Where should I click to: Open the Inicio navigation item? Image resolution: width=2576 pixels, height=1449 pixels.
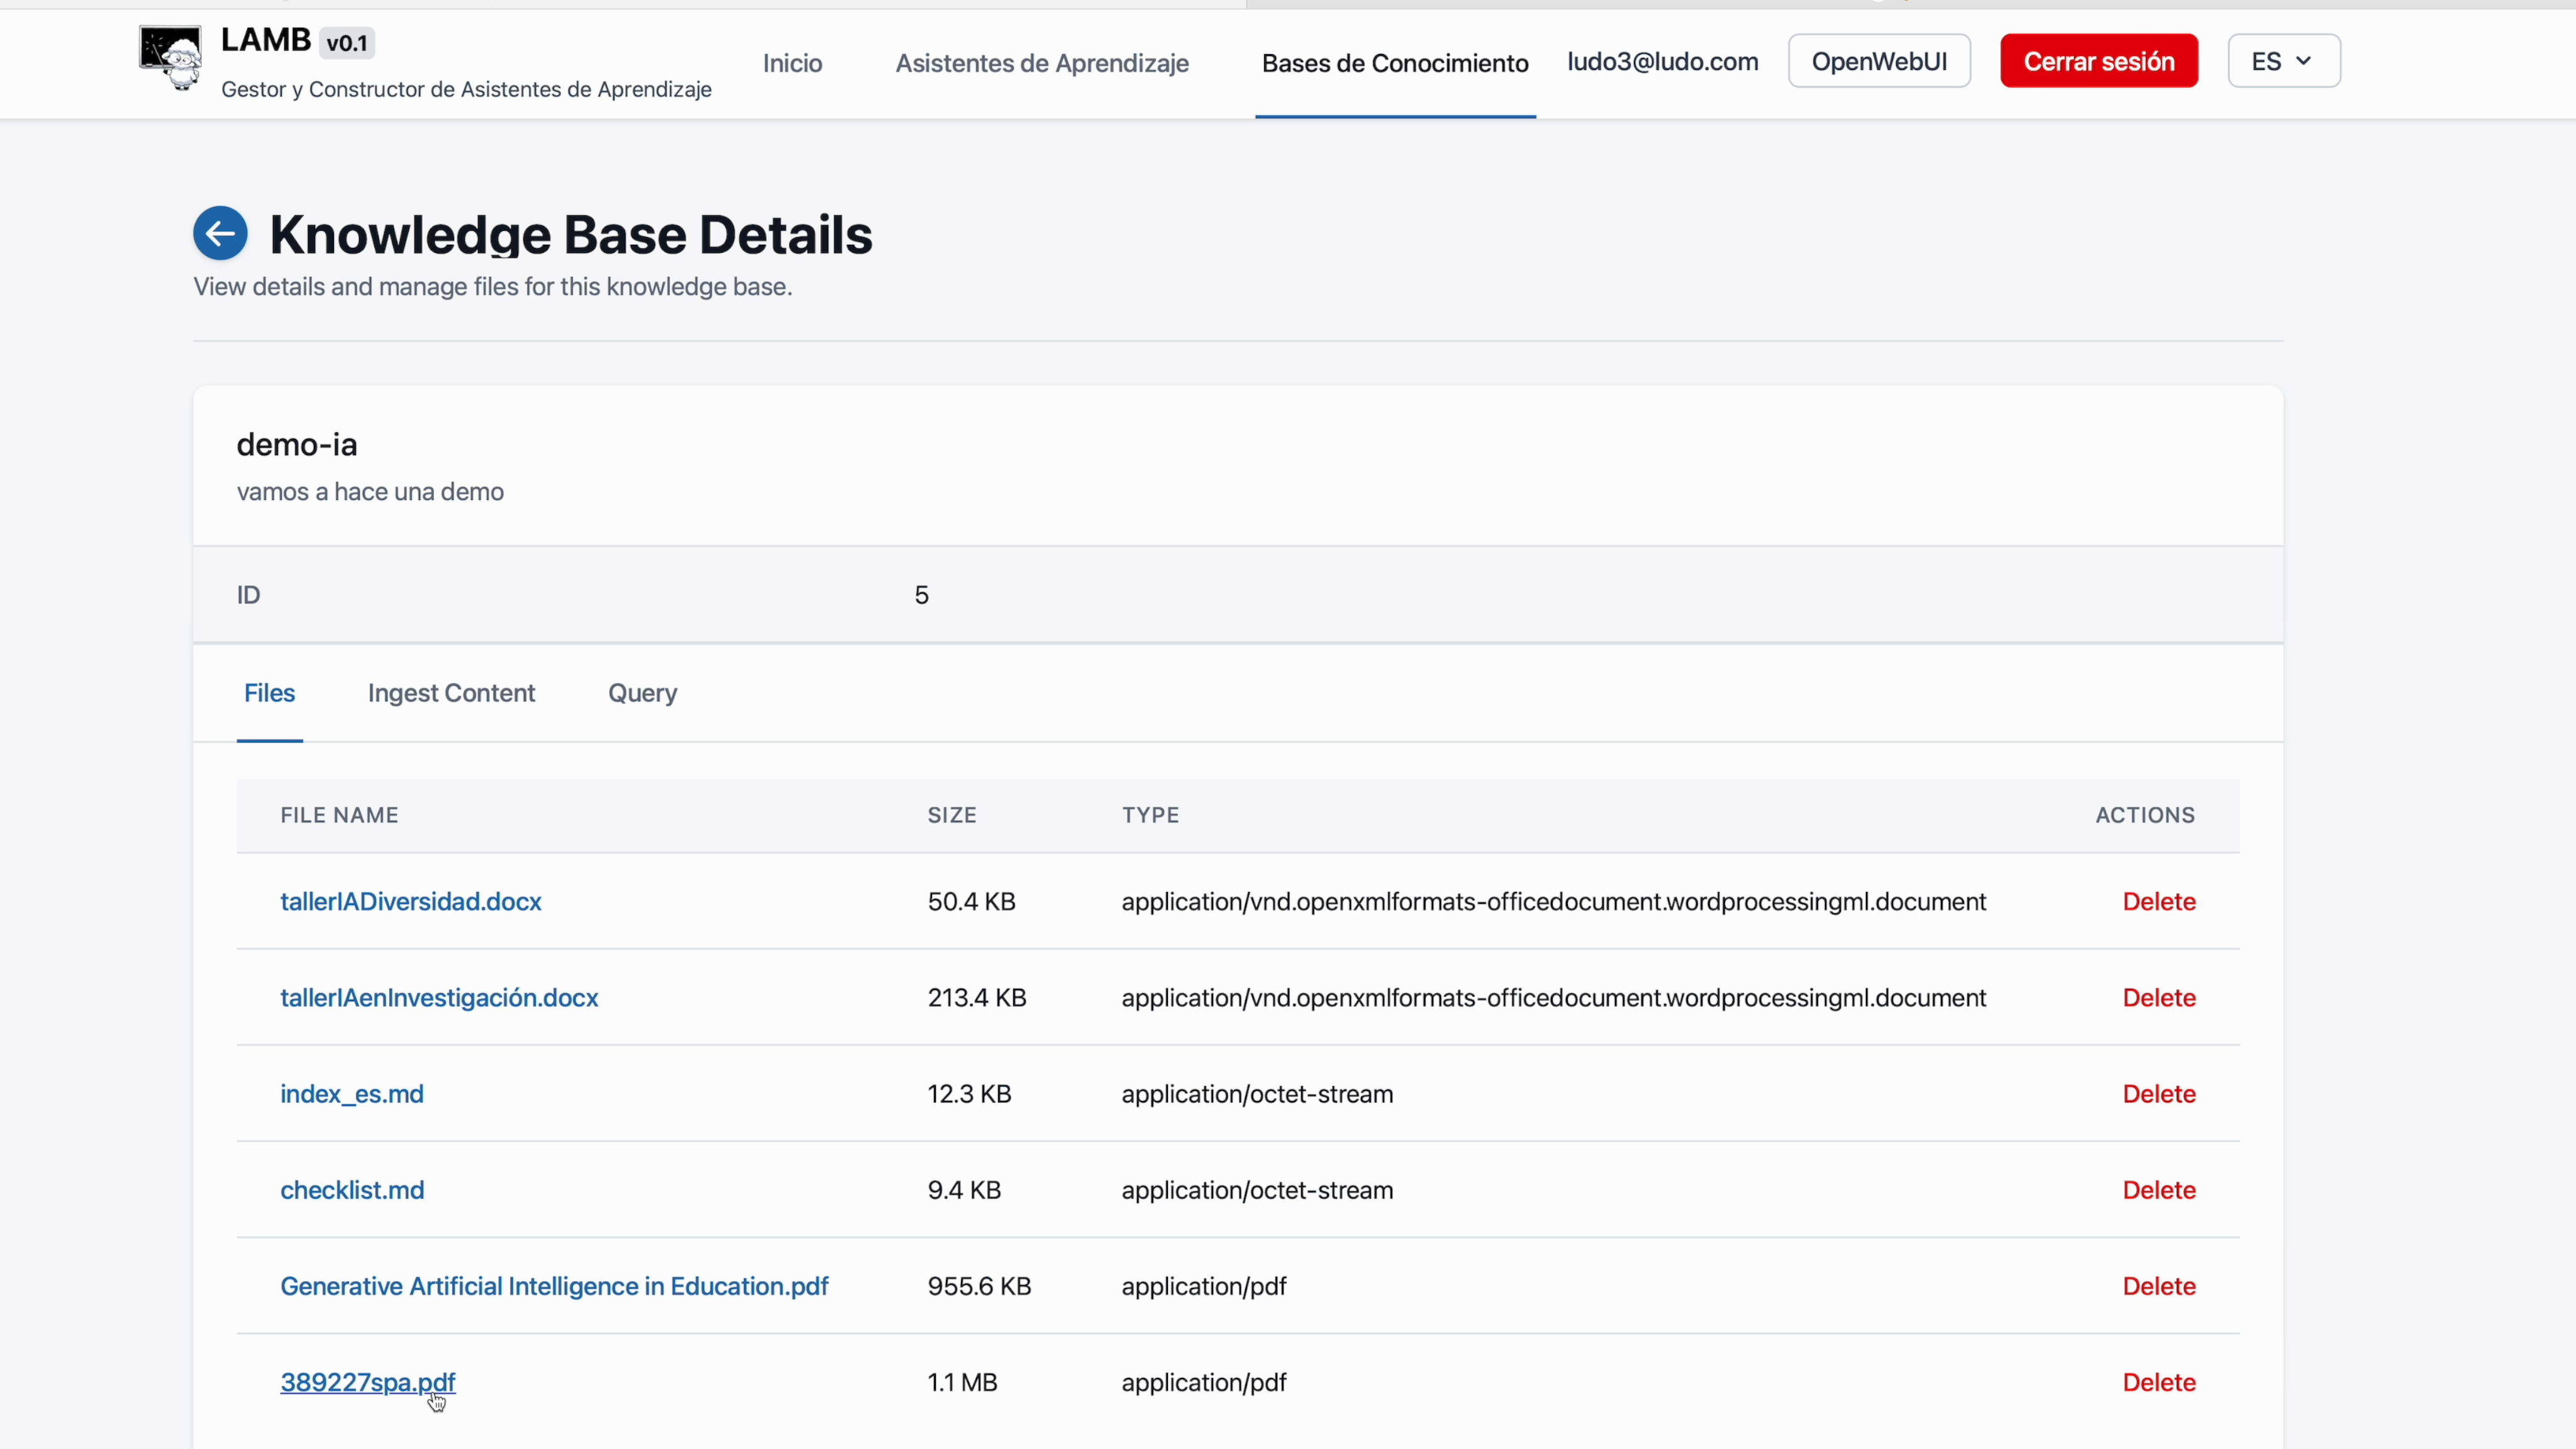click(792, 63)
